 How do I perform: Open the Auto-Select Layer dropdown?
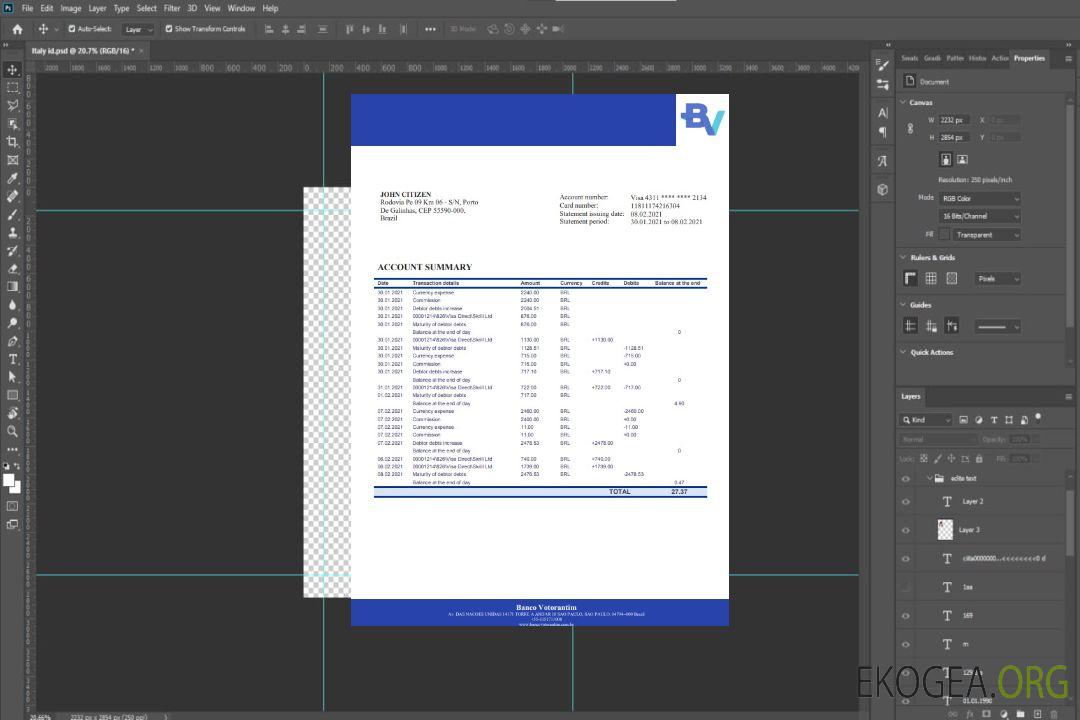(138, 29)
